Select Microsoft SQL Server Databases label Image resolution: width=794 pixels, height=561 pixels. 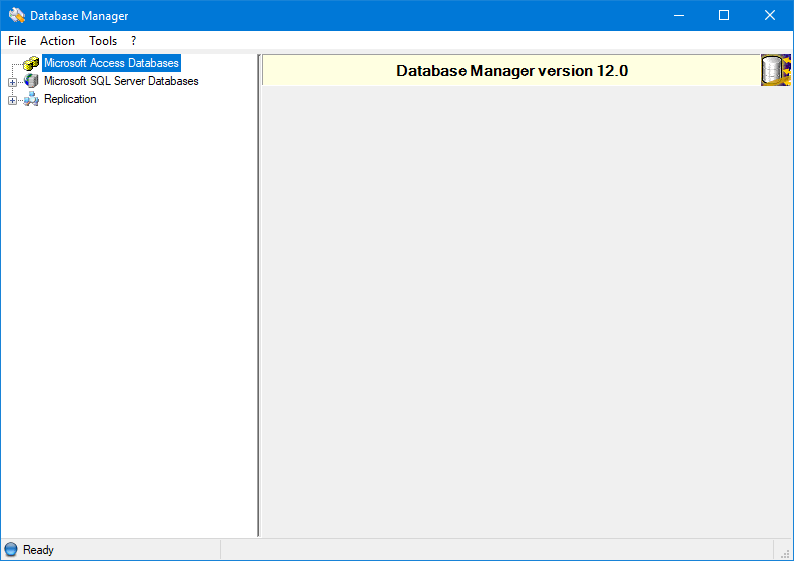pyautogui.click(x=121, y=81)
